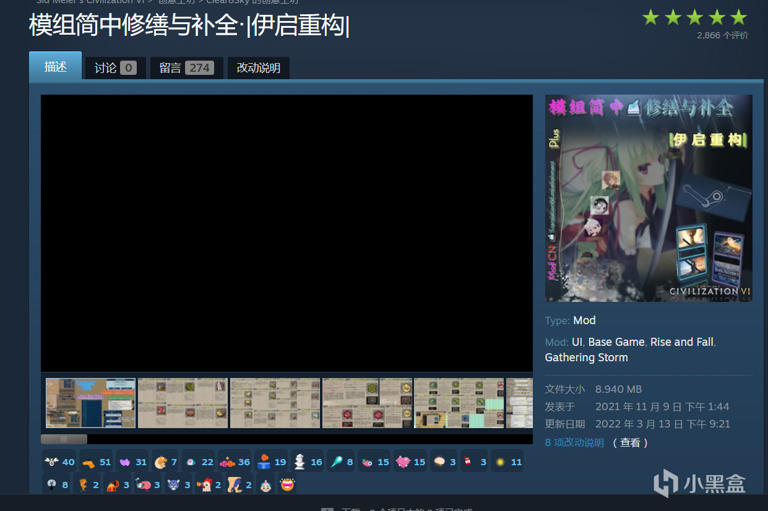This screenshot has width=768, height=511.
Task: Open the 8 项改动说明 link
Action: [x=575, y=442]
